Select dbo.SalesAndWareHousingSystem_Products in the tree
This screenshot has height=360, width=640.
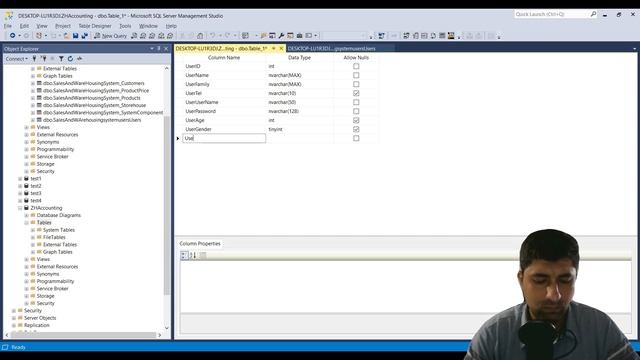[x=91, y=98]
